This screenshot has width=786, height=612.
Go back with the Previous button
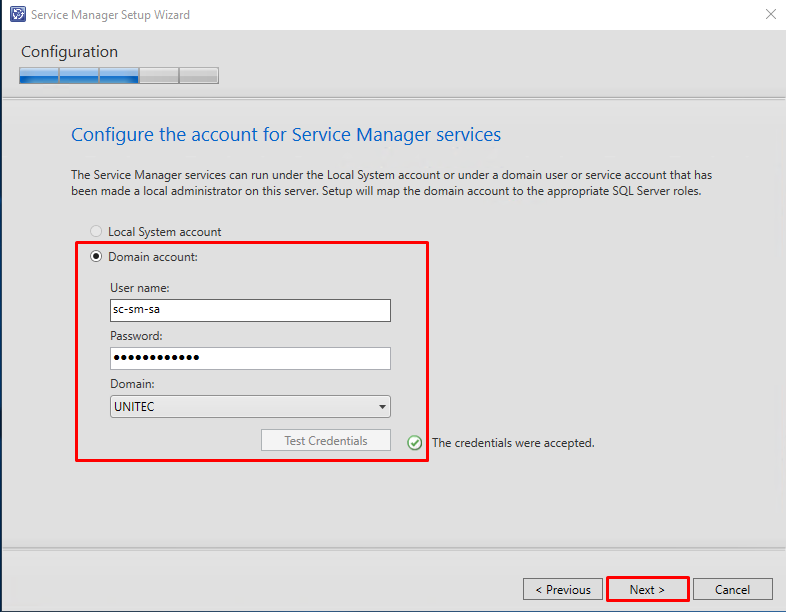tap(562, 589)
